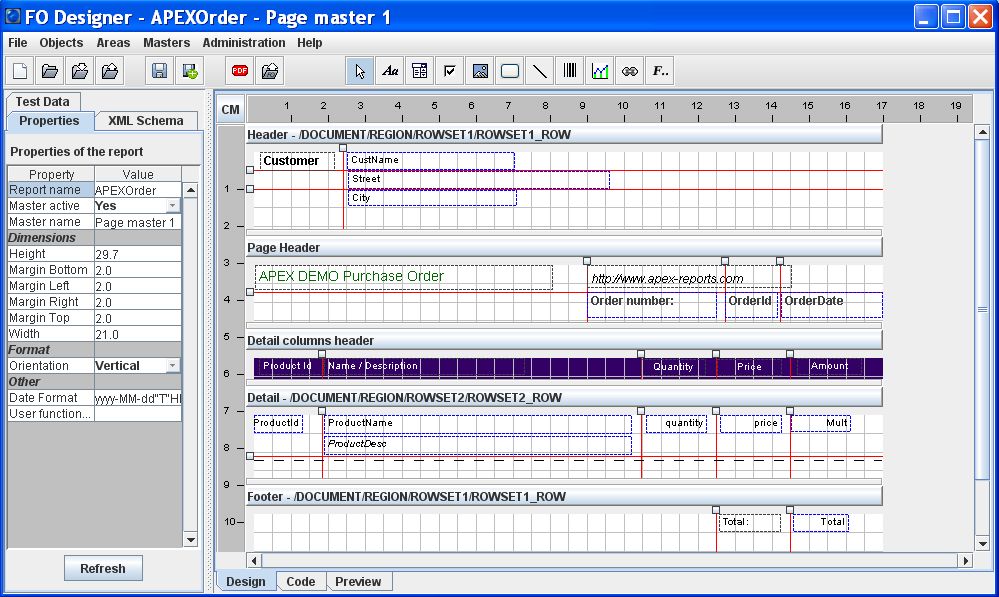Select the image insert tool
This screenshot has width=999, height=597.
point(480,71)
